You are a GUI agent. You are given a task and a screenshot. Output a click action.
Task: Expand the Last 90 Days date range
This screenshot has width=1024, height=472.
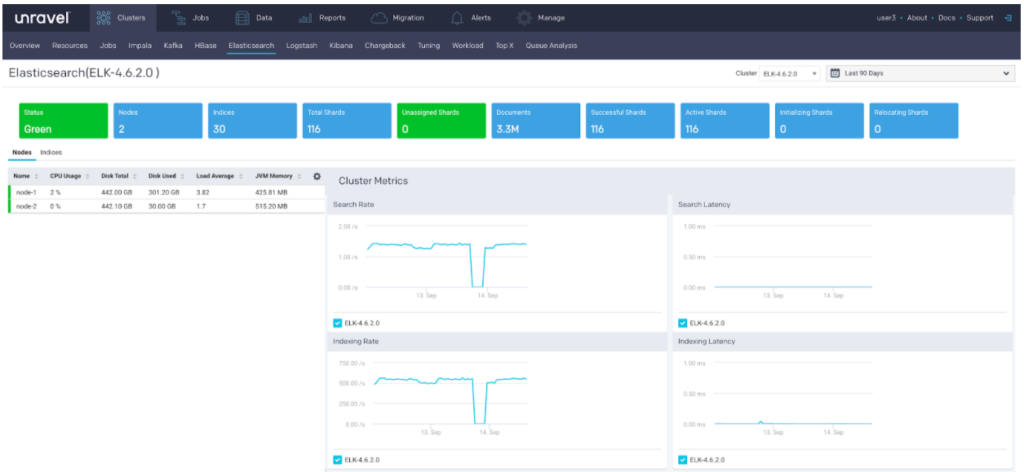pos(921,73)
